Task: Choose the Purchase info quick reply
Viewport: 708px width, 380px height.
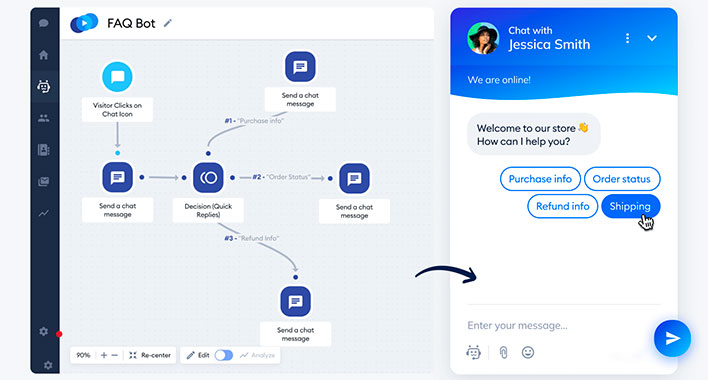Action: tap(540, 179)
